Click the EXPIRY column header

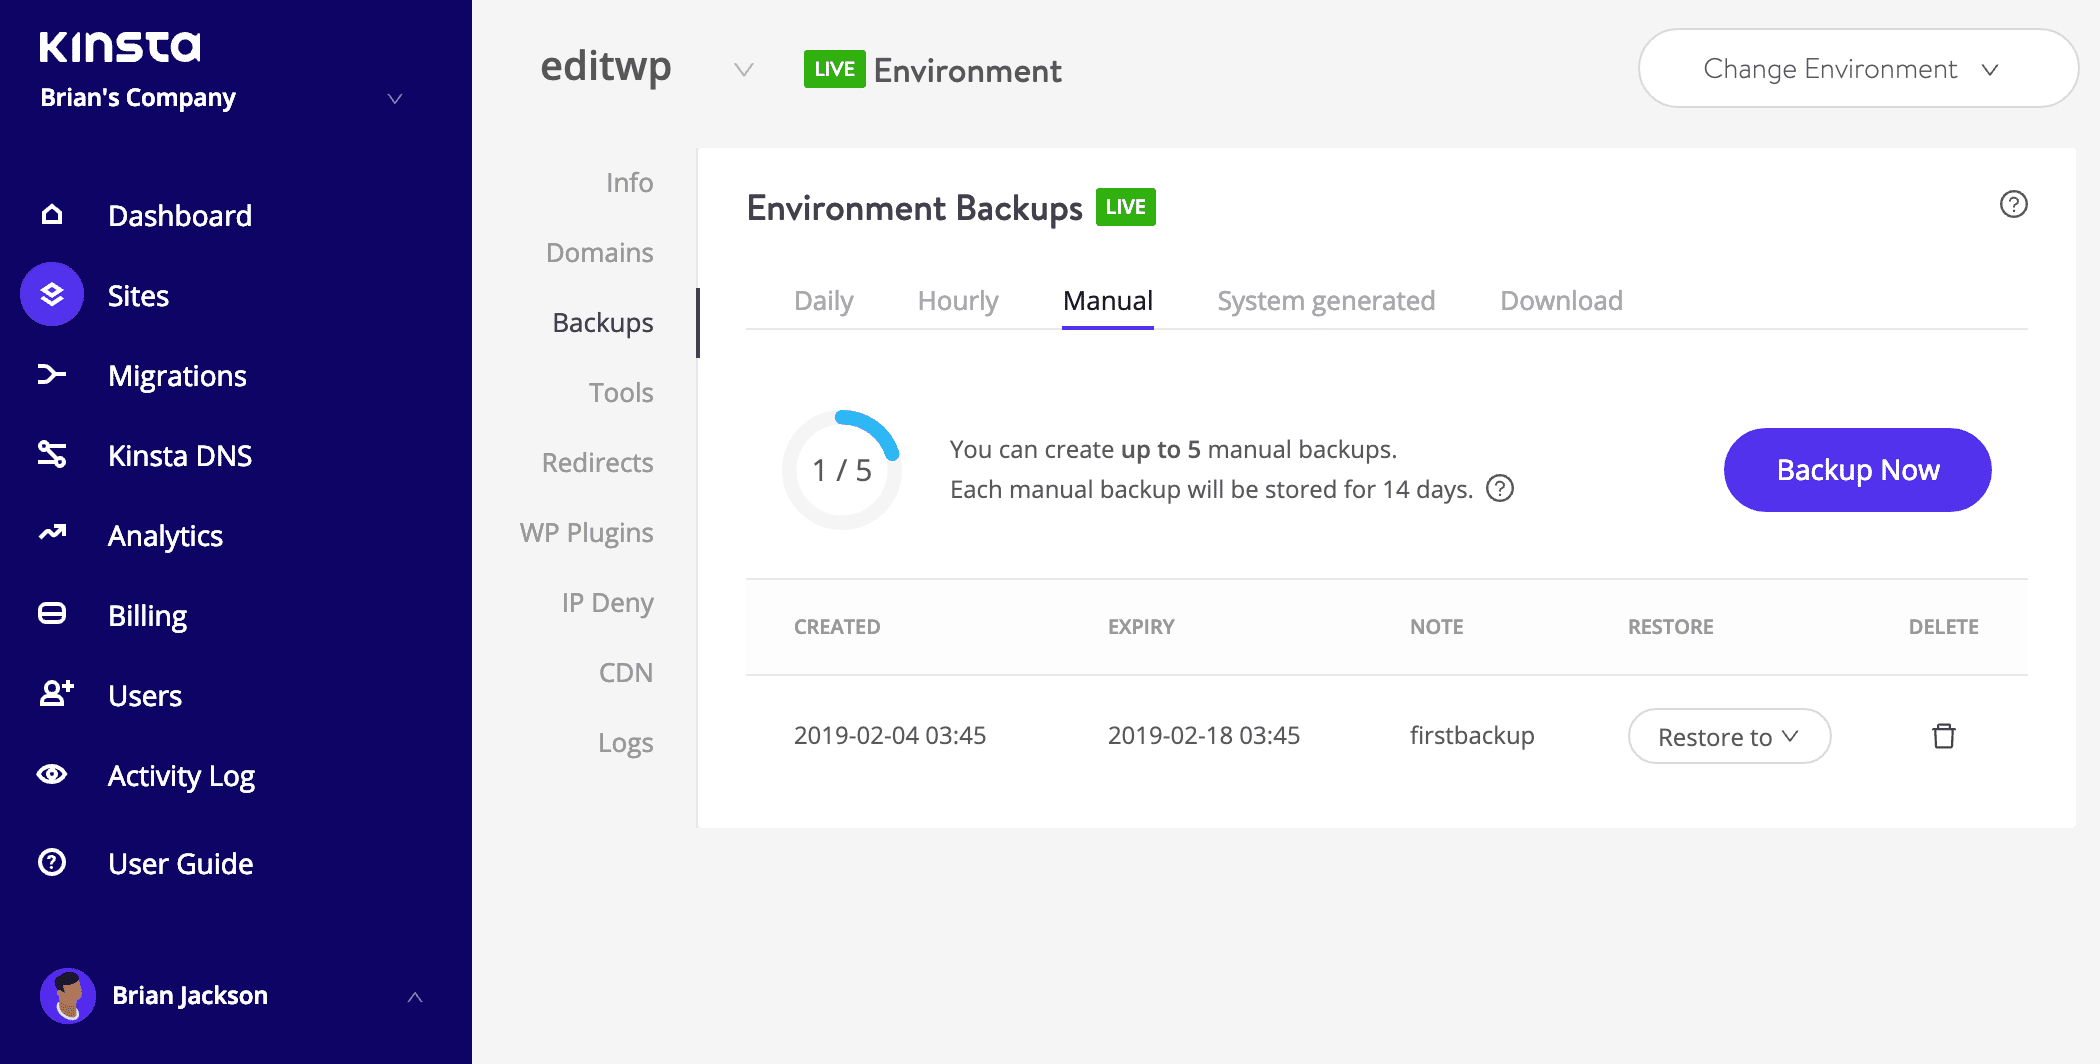1141,626
